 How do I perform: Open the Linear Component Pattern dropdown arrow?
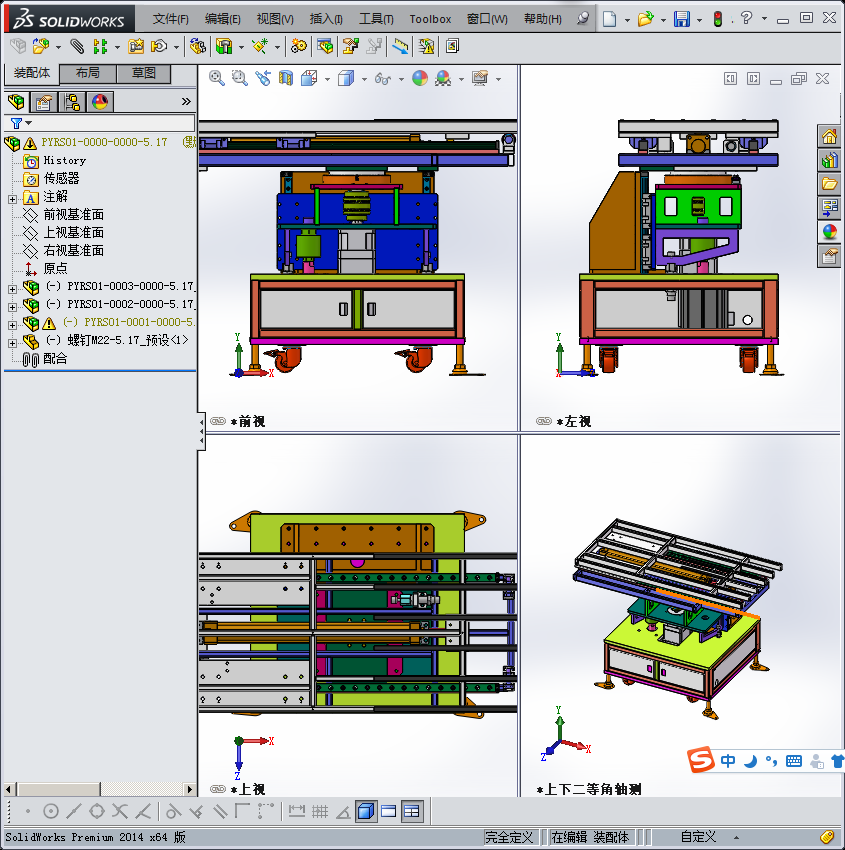coord(117,48)
